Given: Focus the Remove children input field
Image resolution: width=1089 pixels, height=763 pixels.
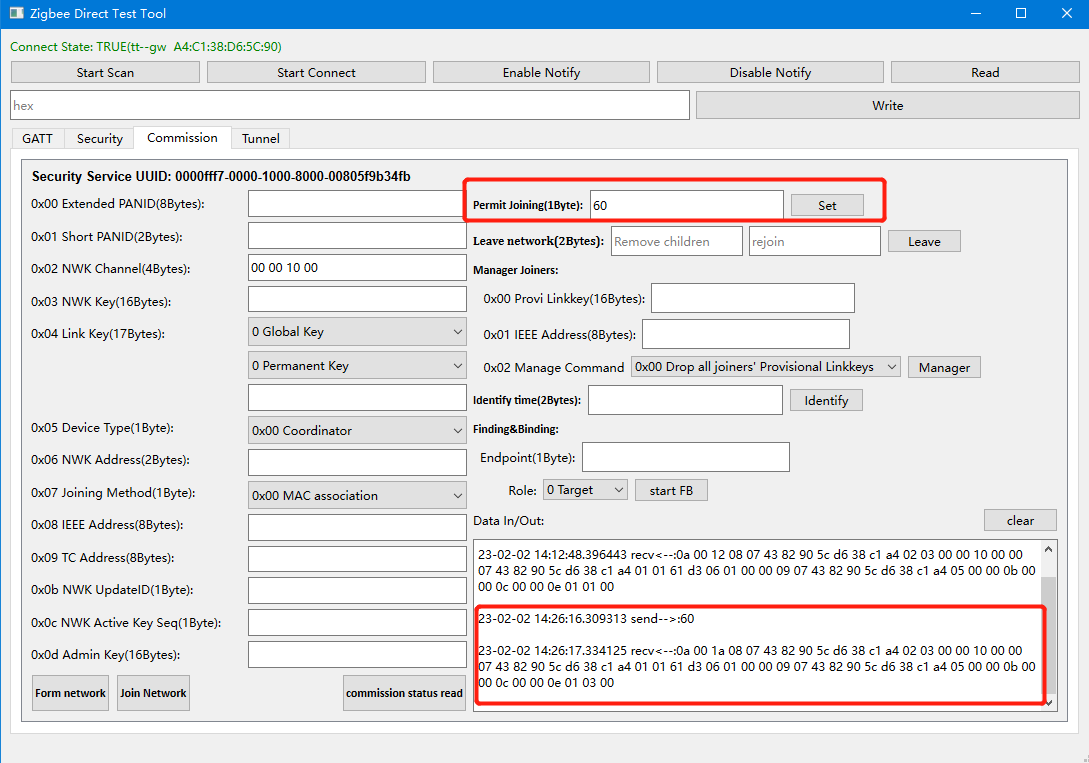Looking at the screenshot, I should coord(676,241).
